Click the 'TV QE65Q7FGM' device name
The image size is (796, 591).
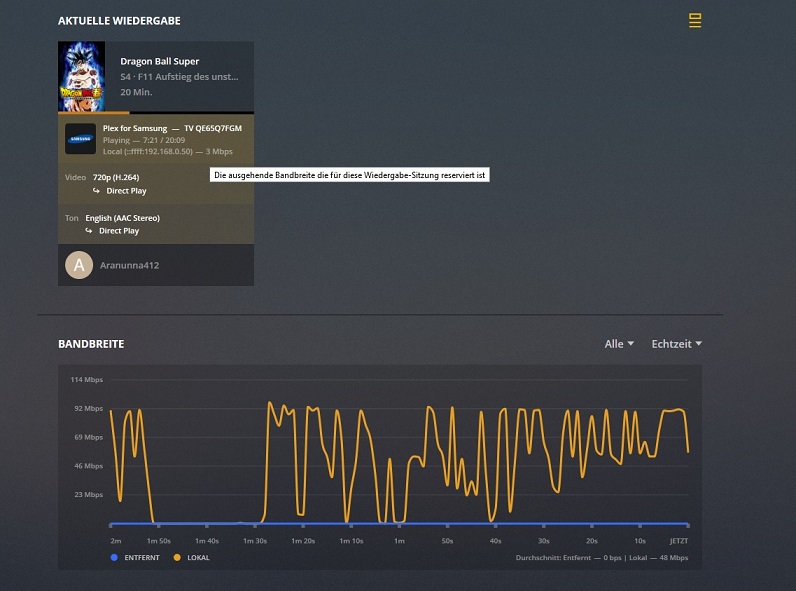pos(213,128)
